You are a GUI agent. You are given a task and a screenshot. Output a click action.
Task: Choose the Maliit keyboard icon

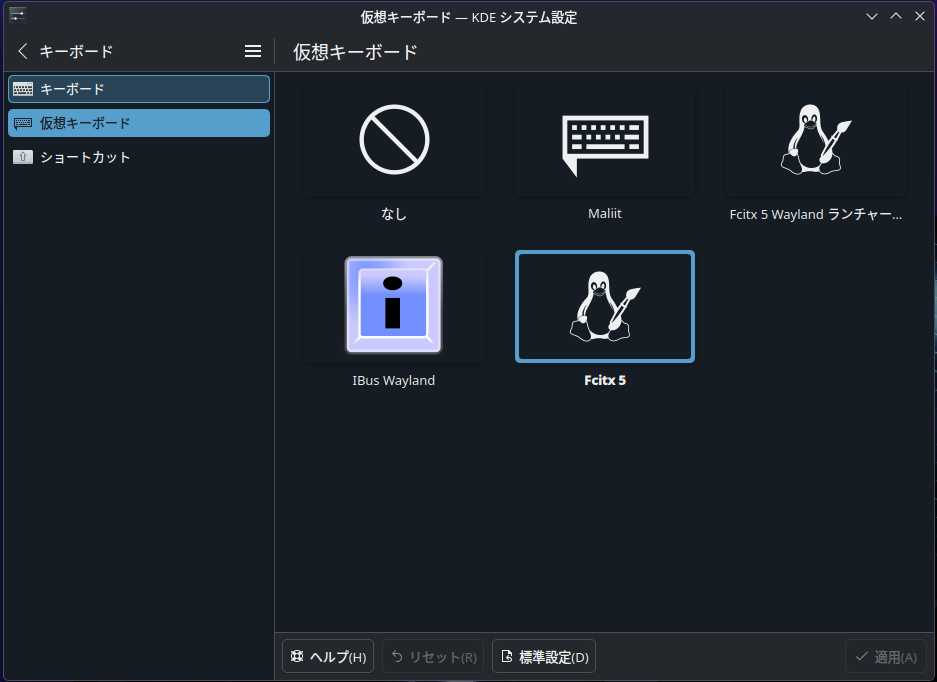[x=604, y=140]
